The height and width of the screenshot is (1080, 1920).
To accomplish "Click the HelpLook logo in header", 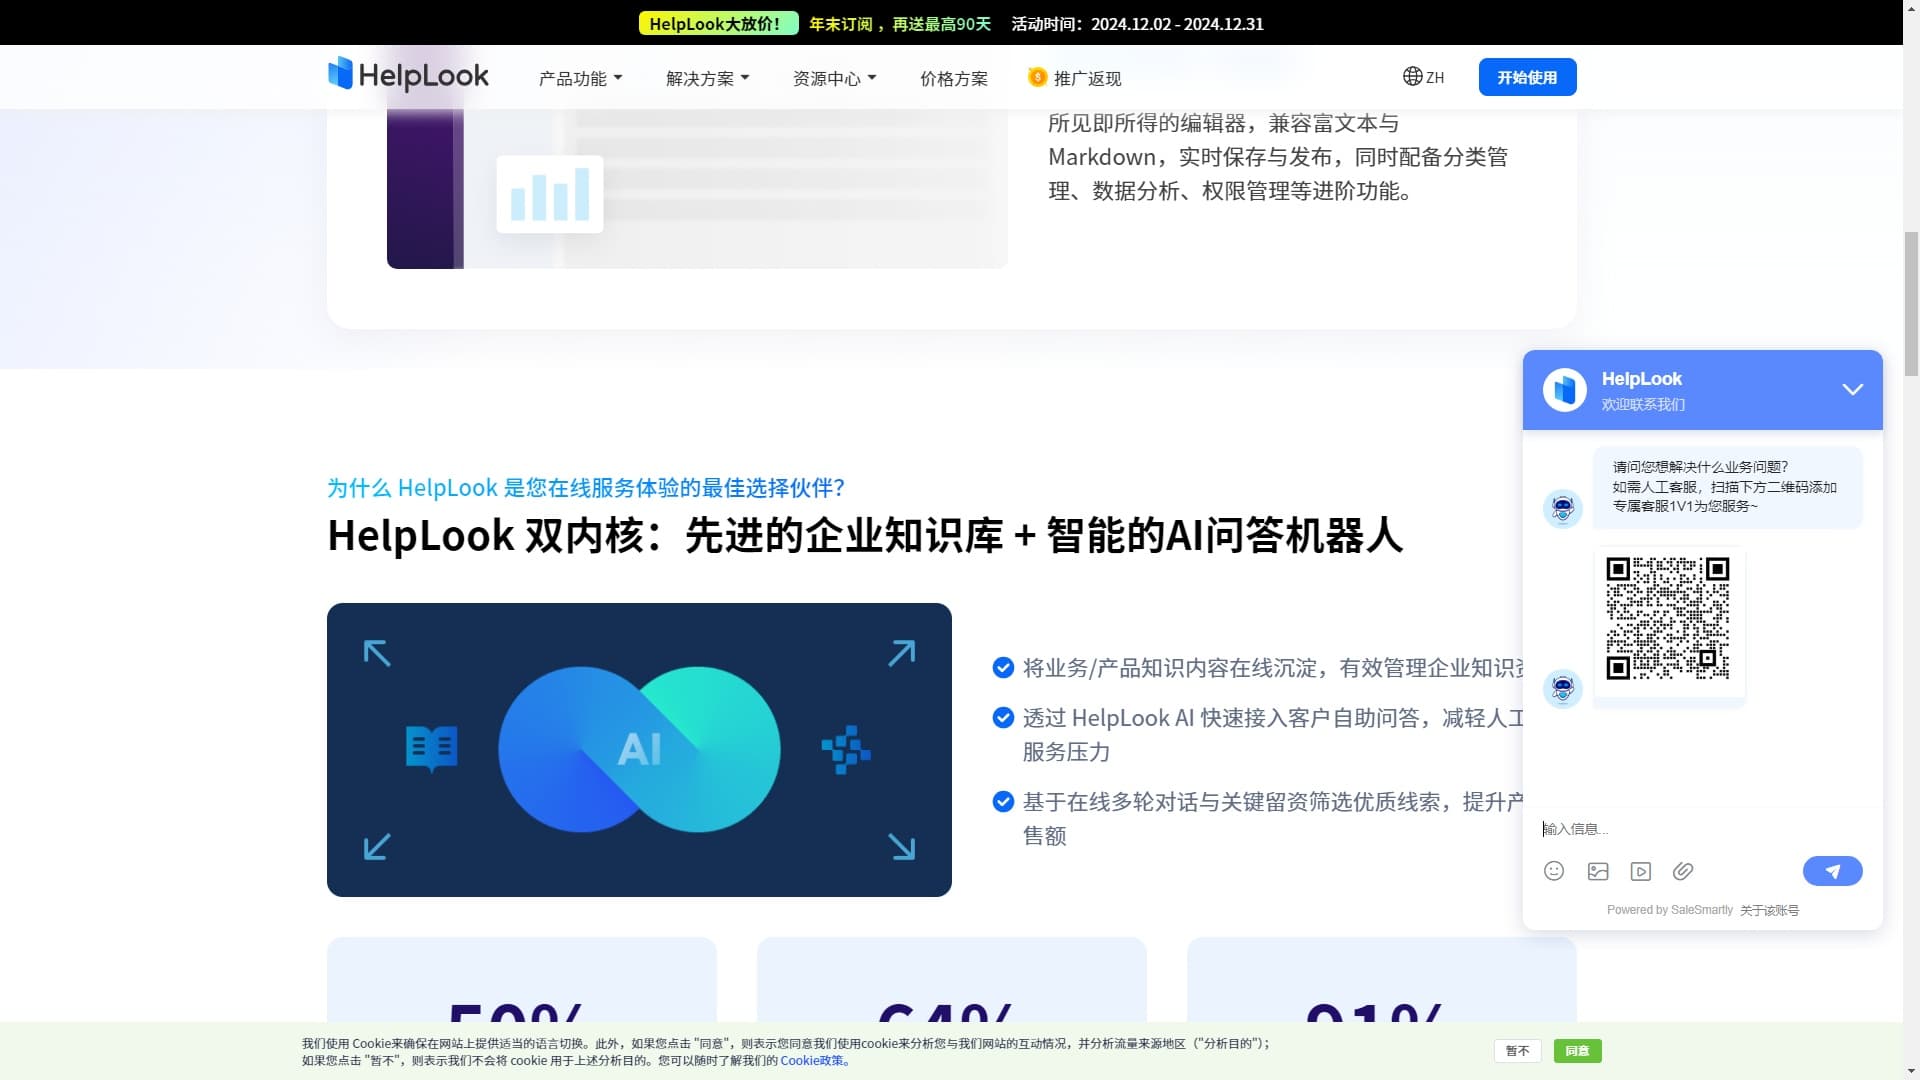I will (408, 75).
